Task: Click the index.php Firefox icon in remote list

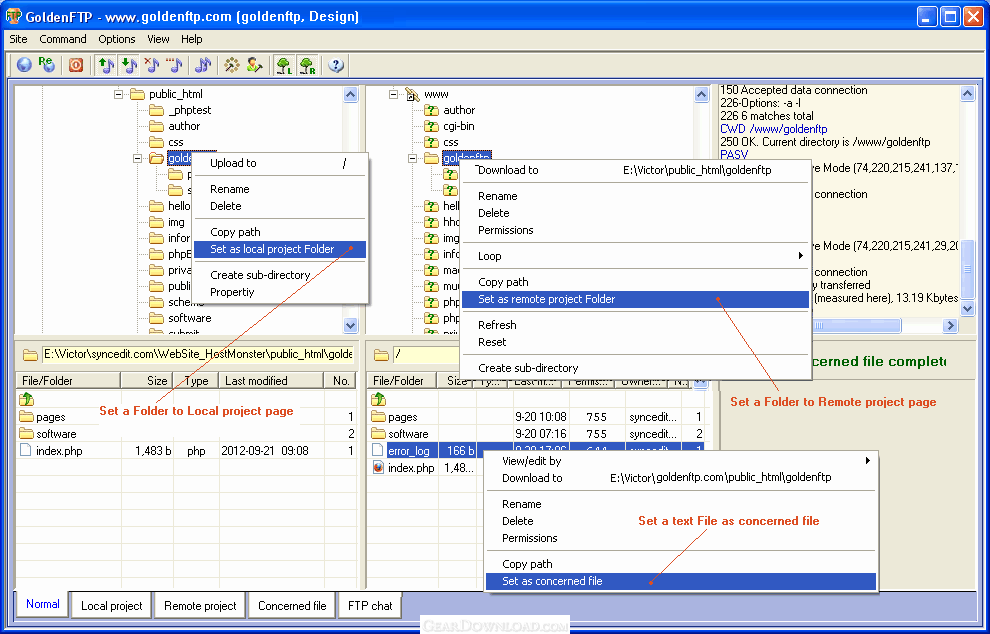Action: point(378,468)
